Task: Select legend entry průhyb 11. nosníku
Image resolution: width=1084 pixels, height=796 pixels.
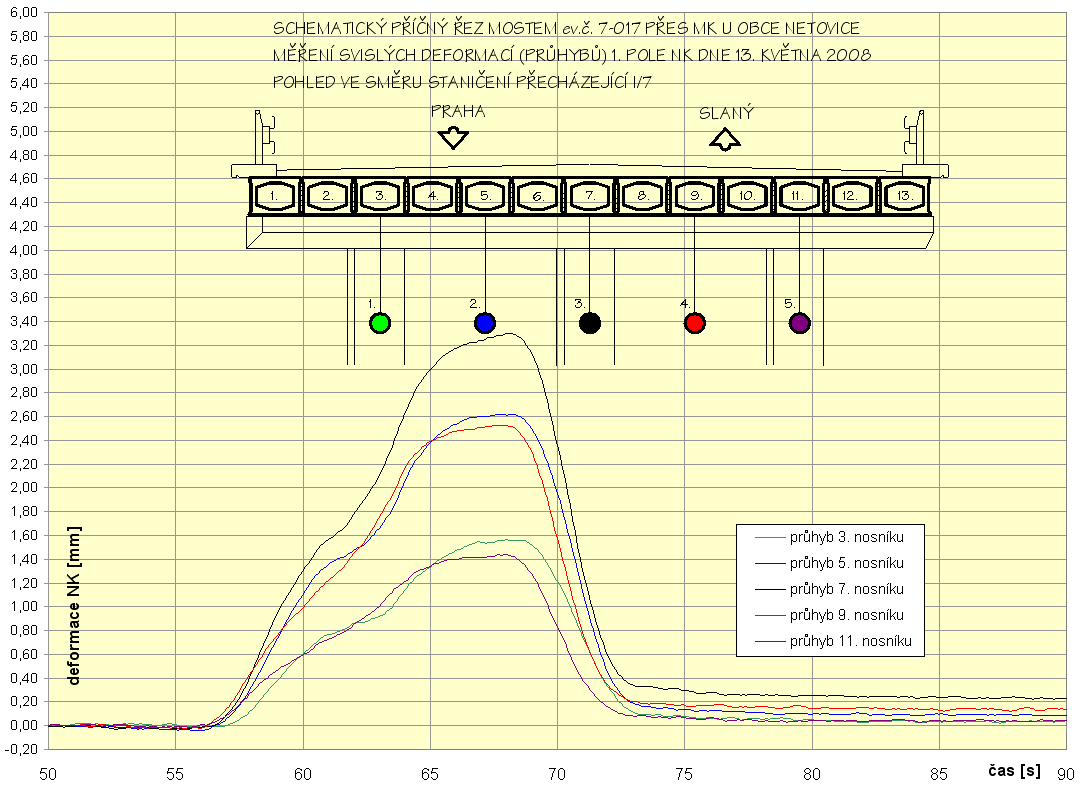Action: point(849,641)
